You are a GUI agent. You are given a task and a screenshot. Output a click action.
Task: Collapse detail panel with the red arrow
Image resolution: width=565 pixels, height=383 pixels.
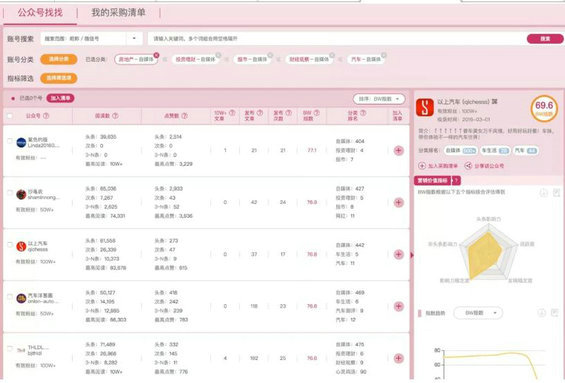coord(412,255)
